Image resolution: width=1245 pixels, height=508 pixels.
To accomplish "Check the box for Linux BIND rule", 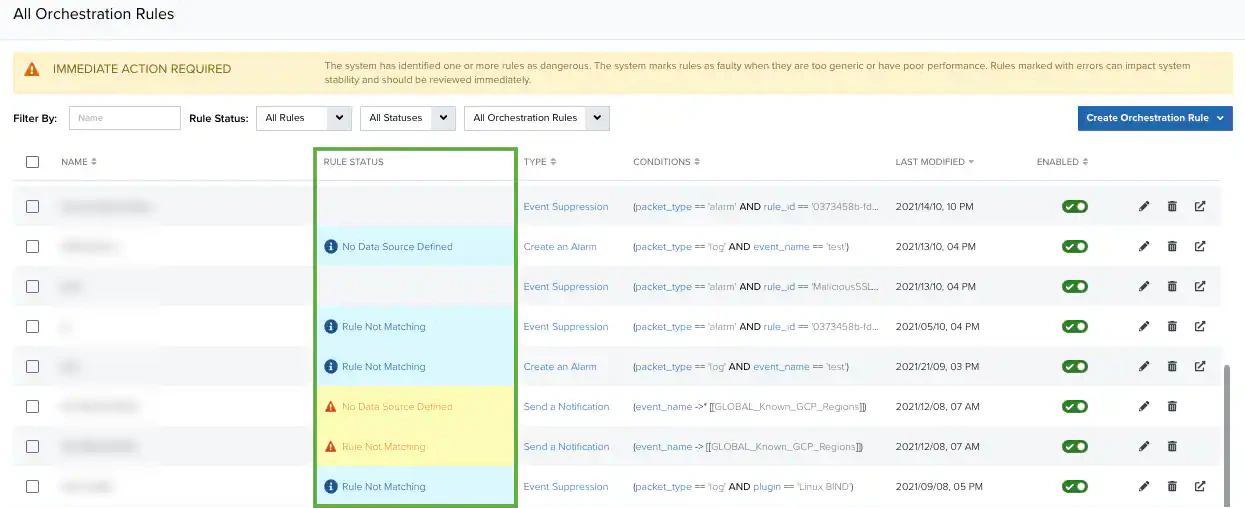I will pyautogui.click(x=32, y=487).
